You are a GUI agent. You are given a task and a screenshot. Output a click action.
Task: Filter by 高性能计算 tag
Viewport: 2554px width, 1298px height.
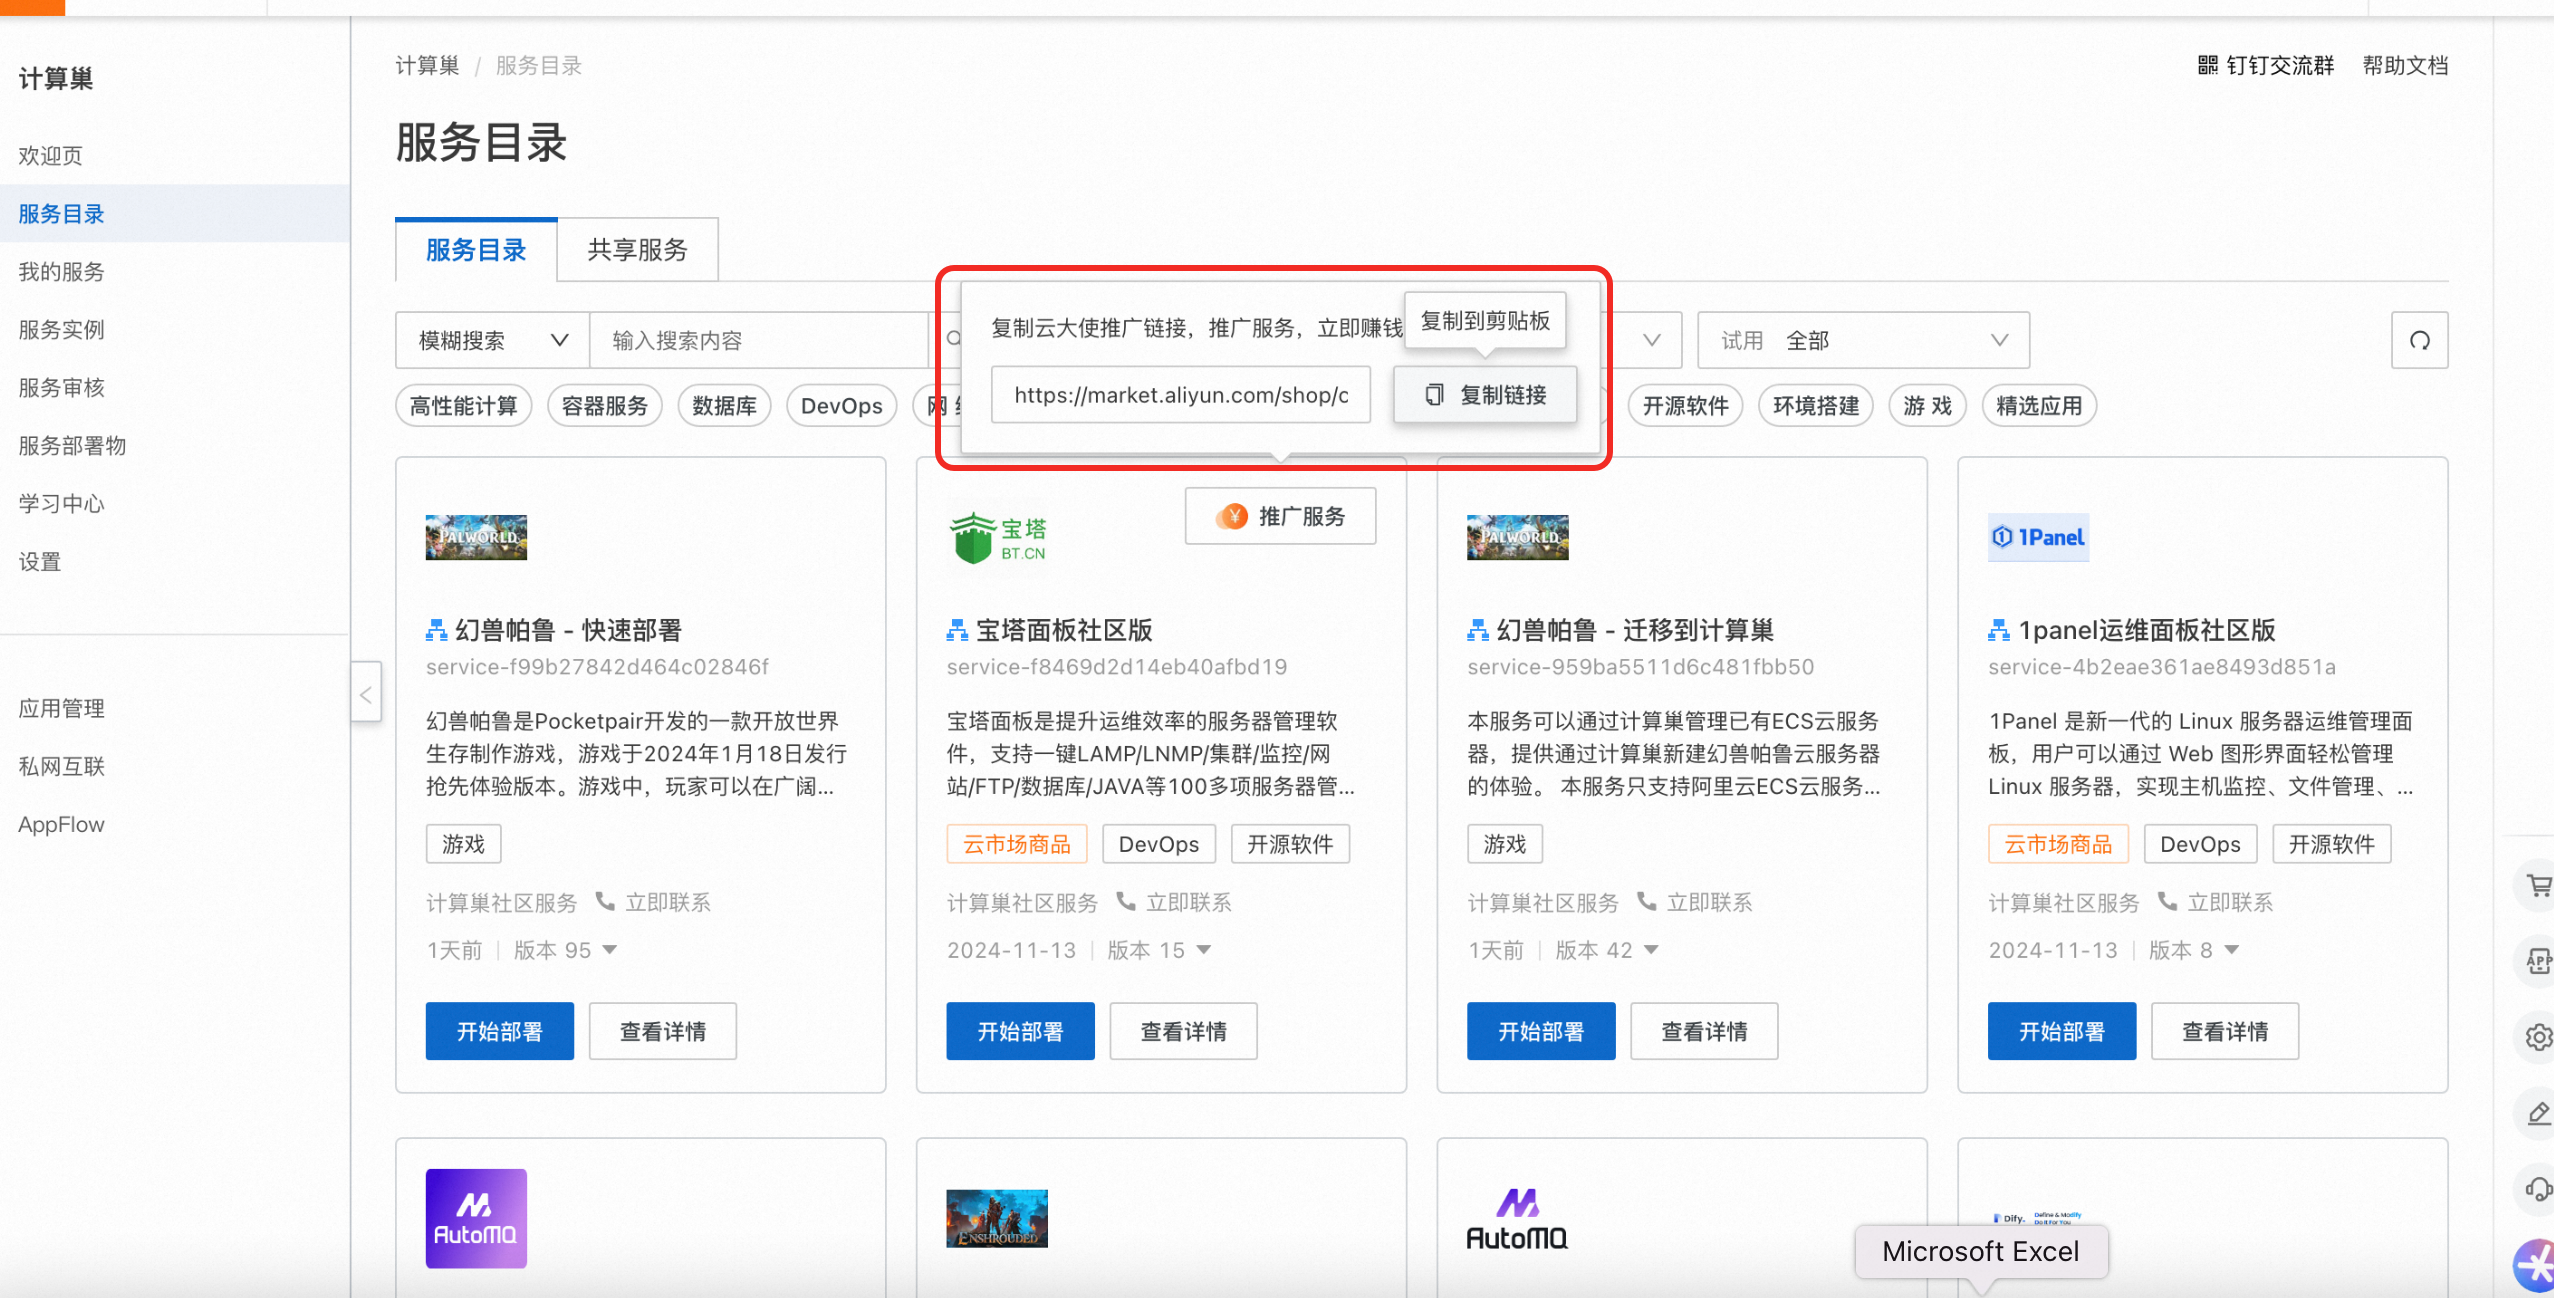pyautogui.click(x=464, y=406)
